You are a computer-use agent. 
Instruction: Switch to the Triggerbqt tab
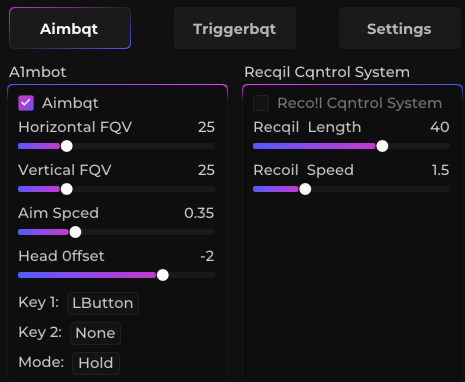(x=235, y=28)
